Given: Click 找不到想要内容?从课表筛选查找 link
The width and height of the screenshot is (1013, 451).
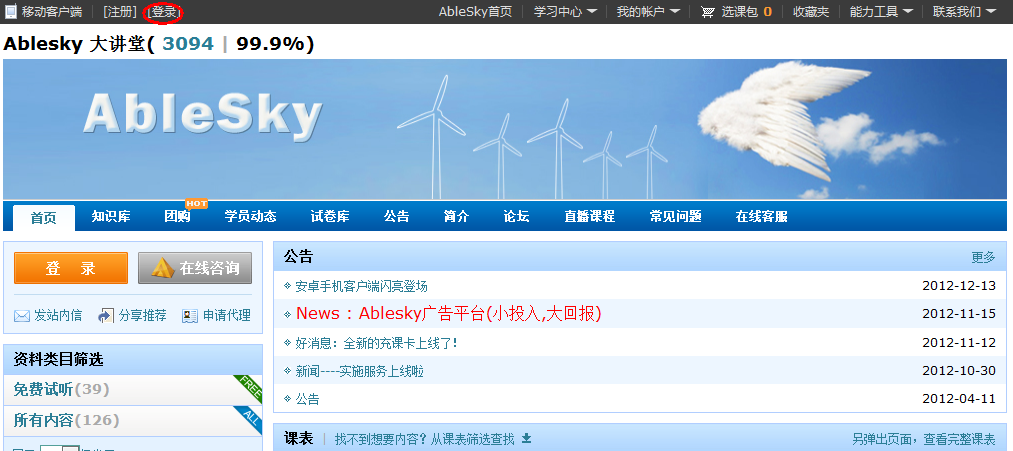Looking at the screenshot, I should click(424, 439).
